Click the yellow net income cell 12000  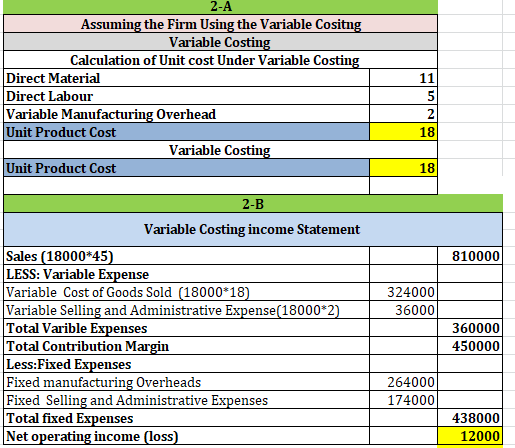tap(470, 436)
